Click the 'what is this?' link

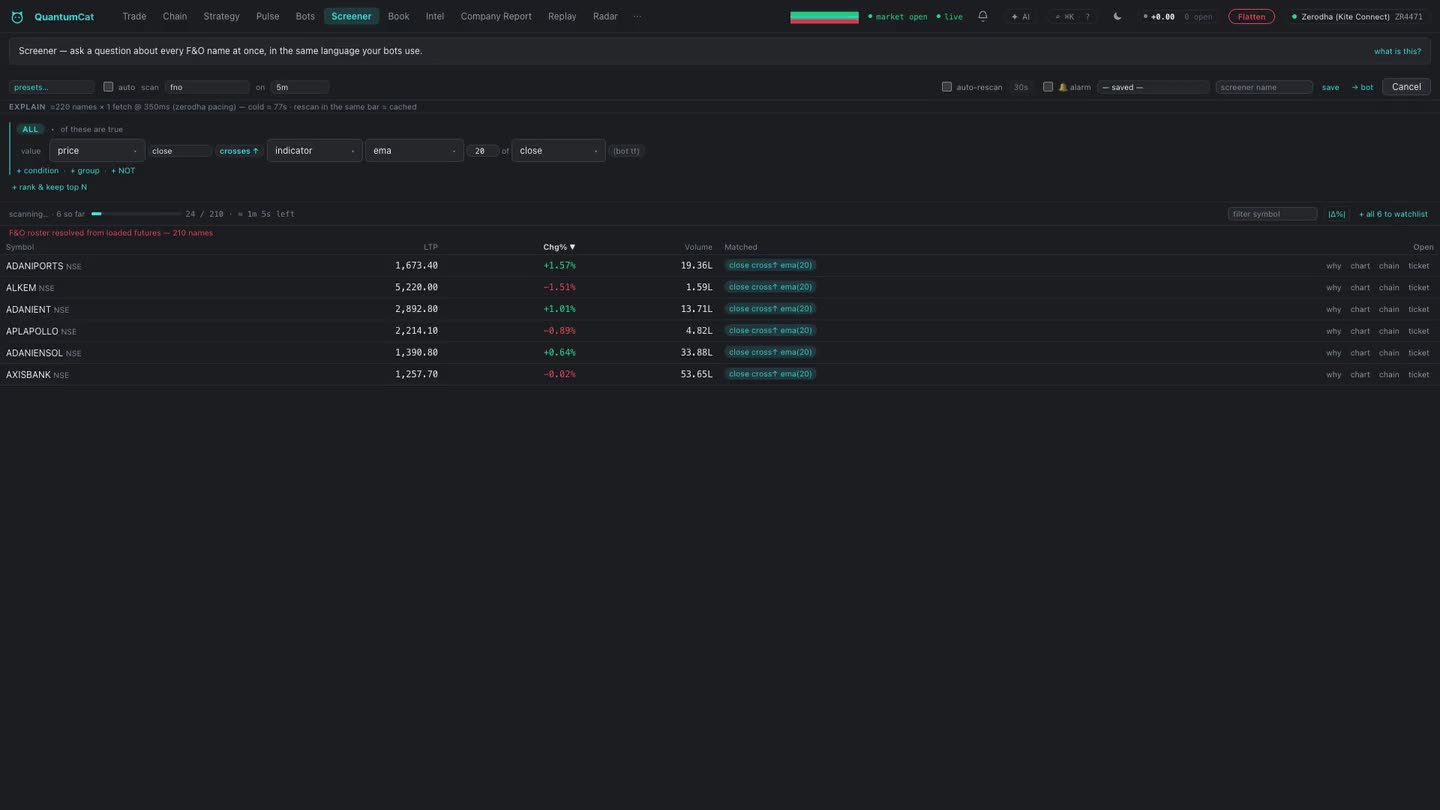(1397, 51)
